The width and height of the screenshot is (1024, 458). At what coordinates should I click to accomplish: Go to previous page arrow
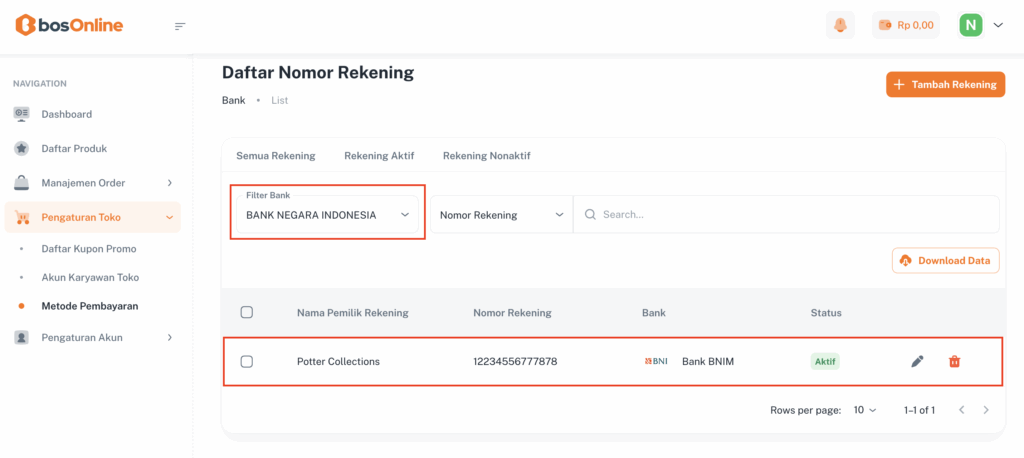click(961, 410)
